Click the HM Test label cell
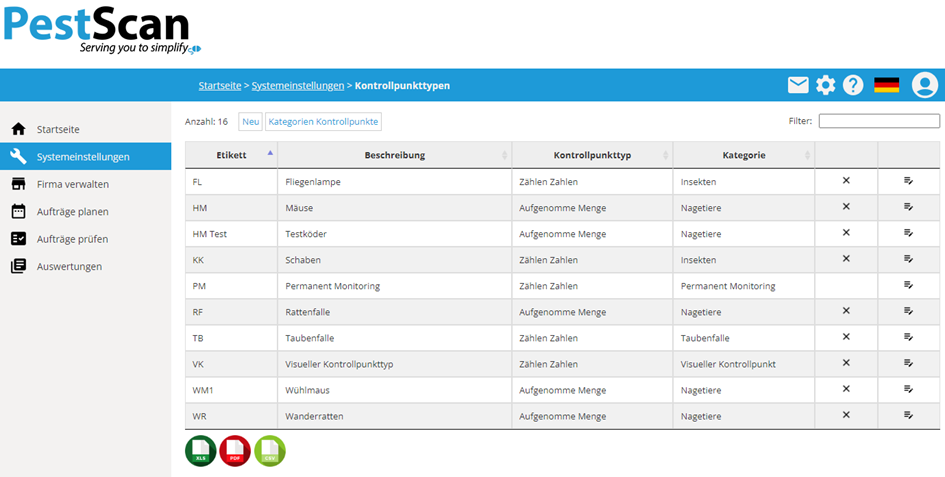 click(231, 234)
